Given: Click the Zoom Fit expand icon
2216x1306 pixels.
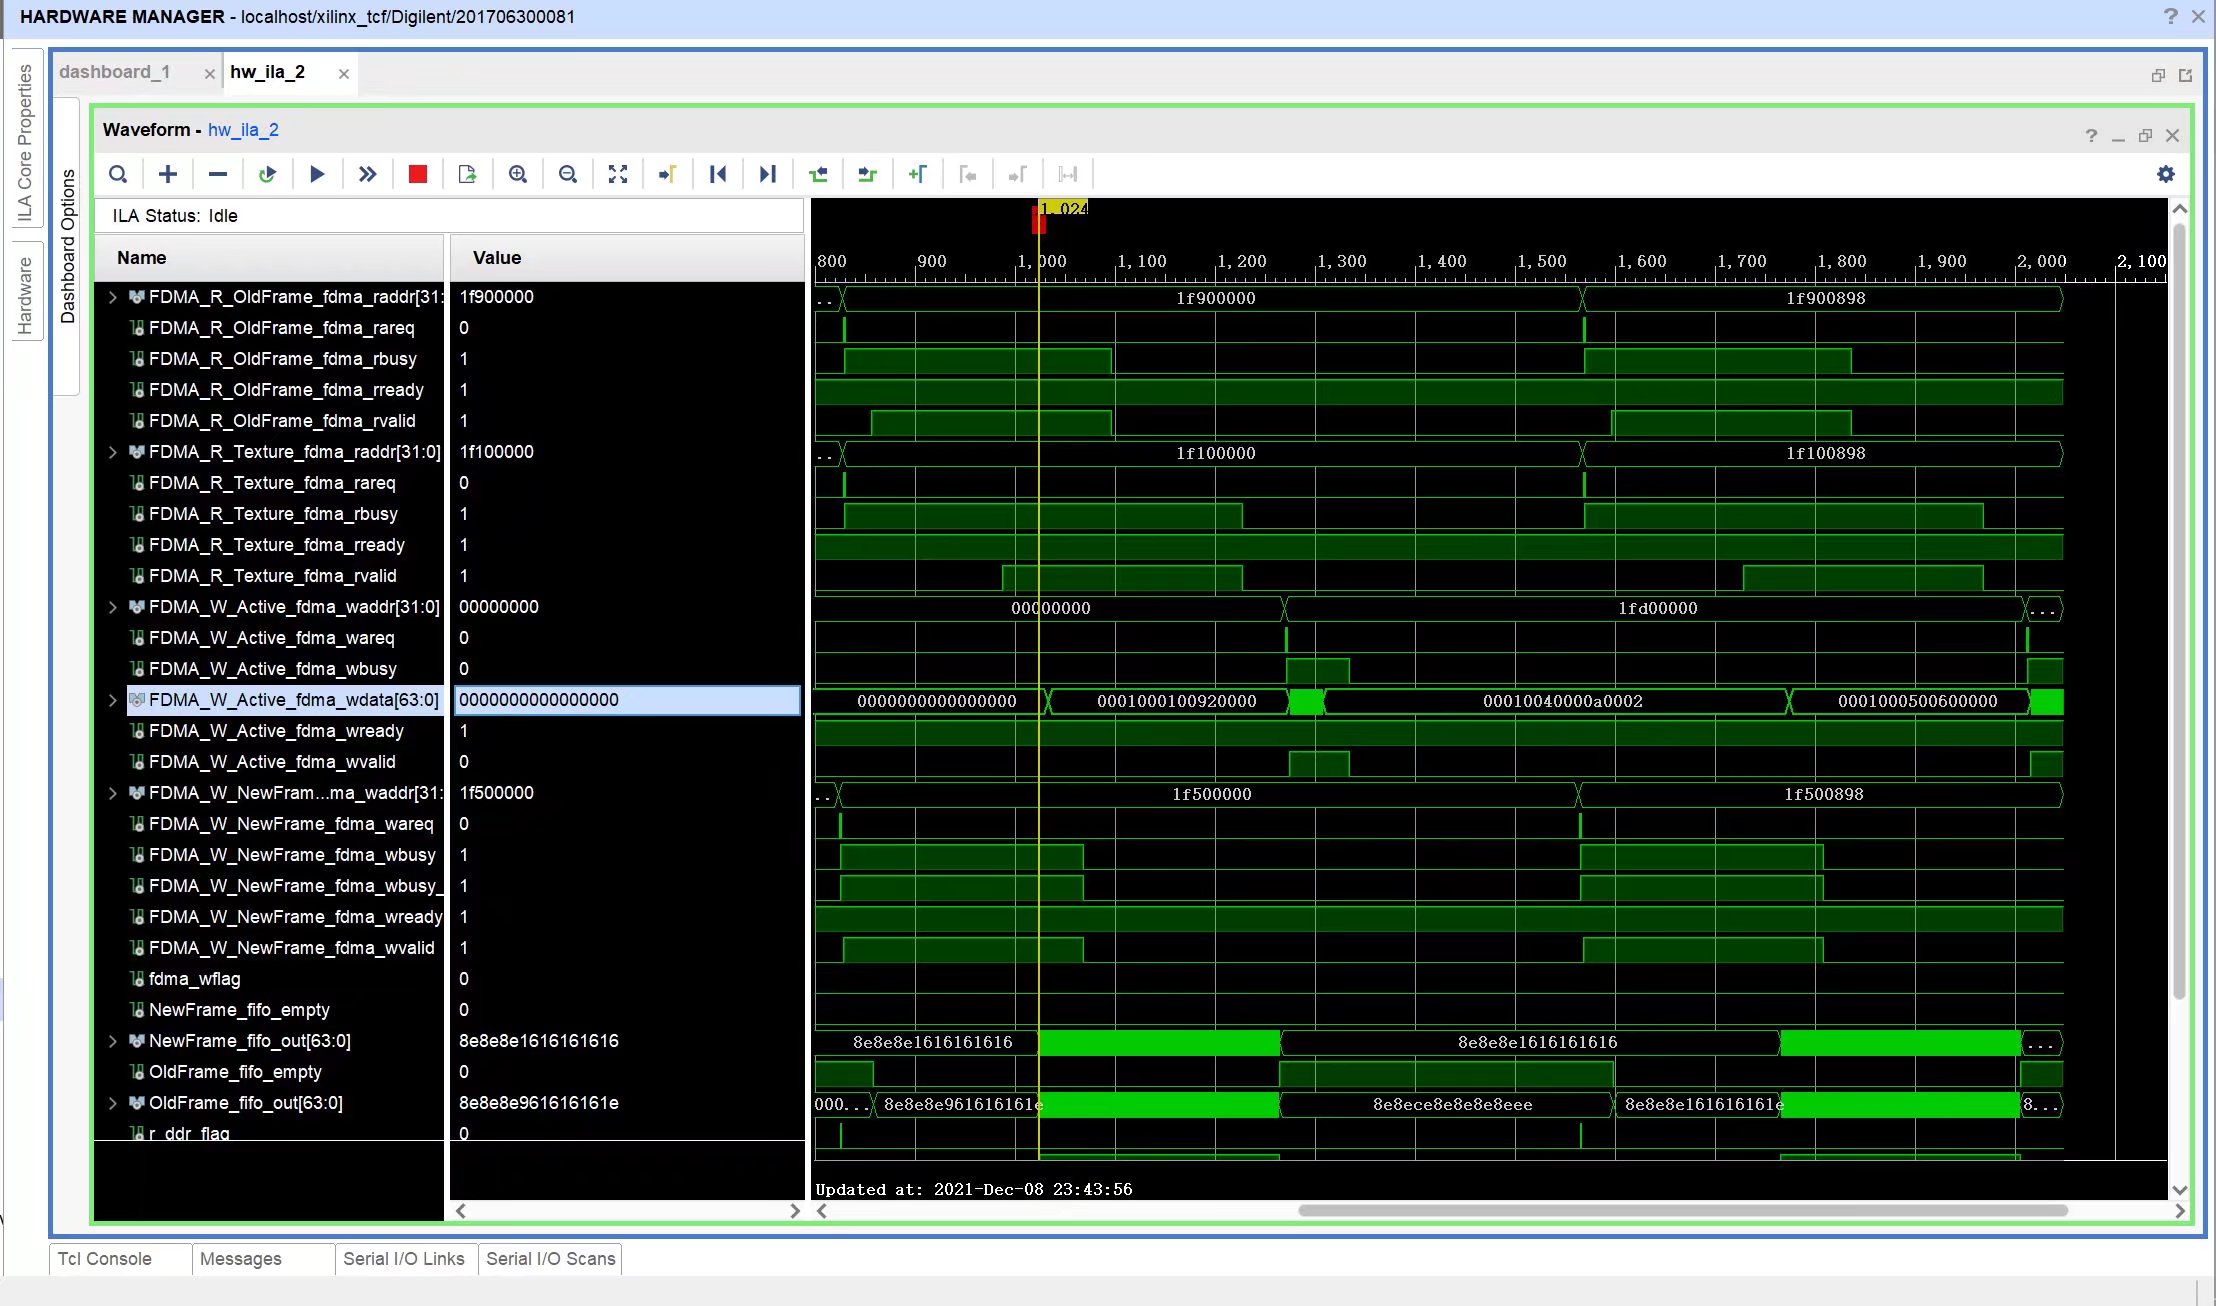Looking at the screenshot, I should pyautogui.click(x=618, y=174).
